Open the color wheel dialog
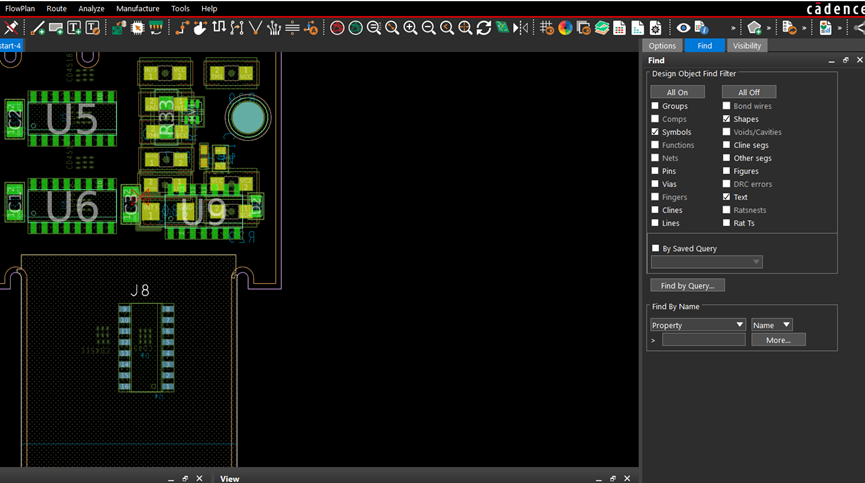The width and height of the screenshot is (865, 483). point(566,28)
